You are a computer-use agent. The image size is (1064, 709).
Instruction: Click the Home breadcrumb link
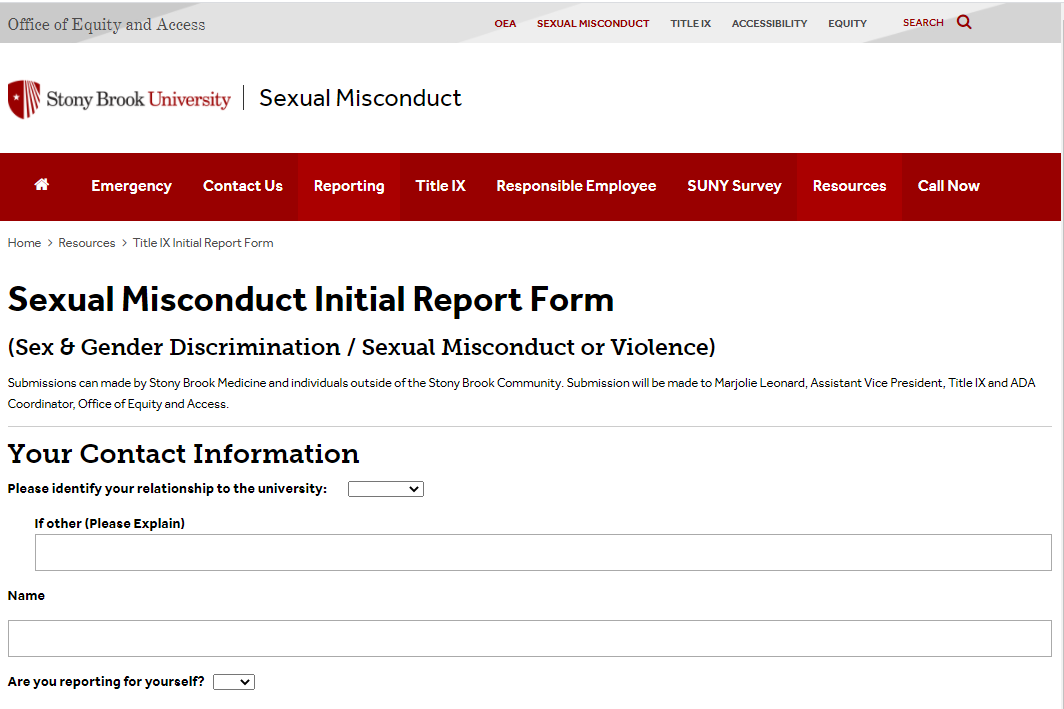[x=24, y=243]
